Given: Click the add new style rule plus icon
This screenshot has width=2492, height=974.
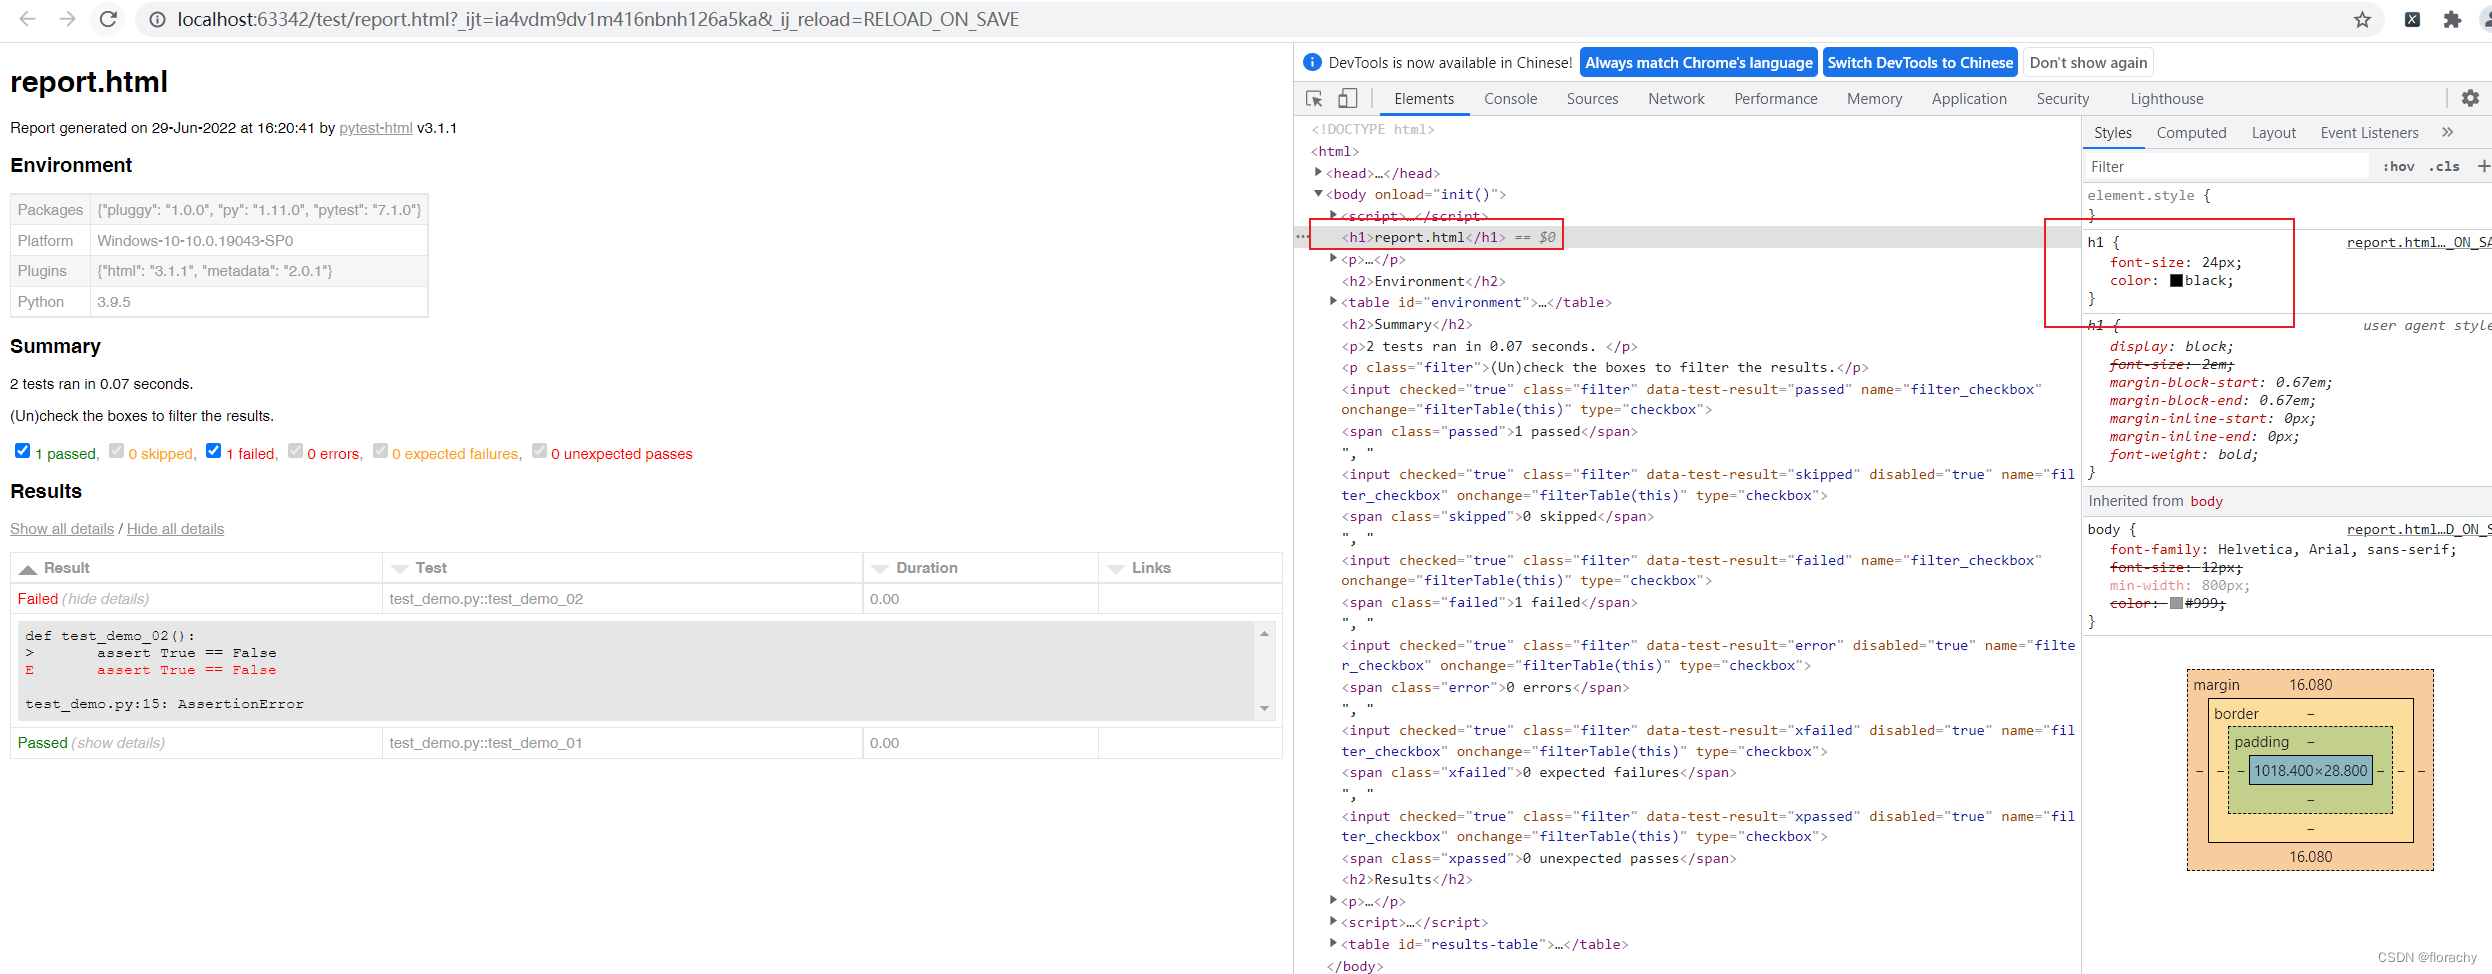Looking at the screenshot, I should (2483, 166).
